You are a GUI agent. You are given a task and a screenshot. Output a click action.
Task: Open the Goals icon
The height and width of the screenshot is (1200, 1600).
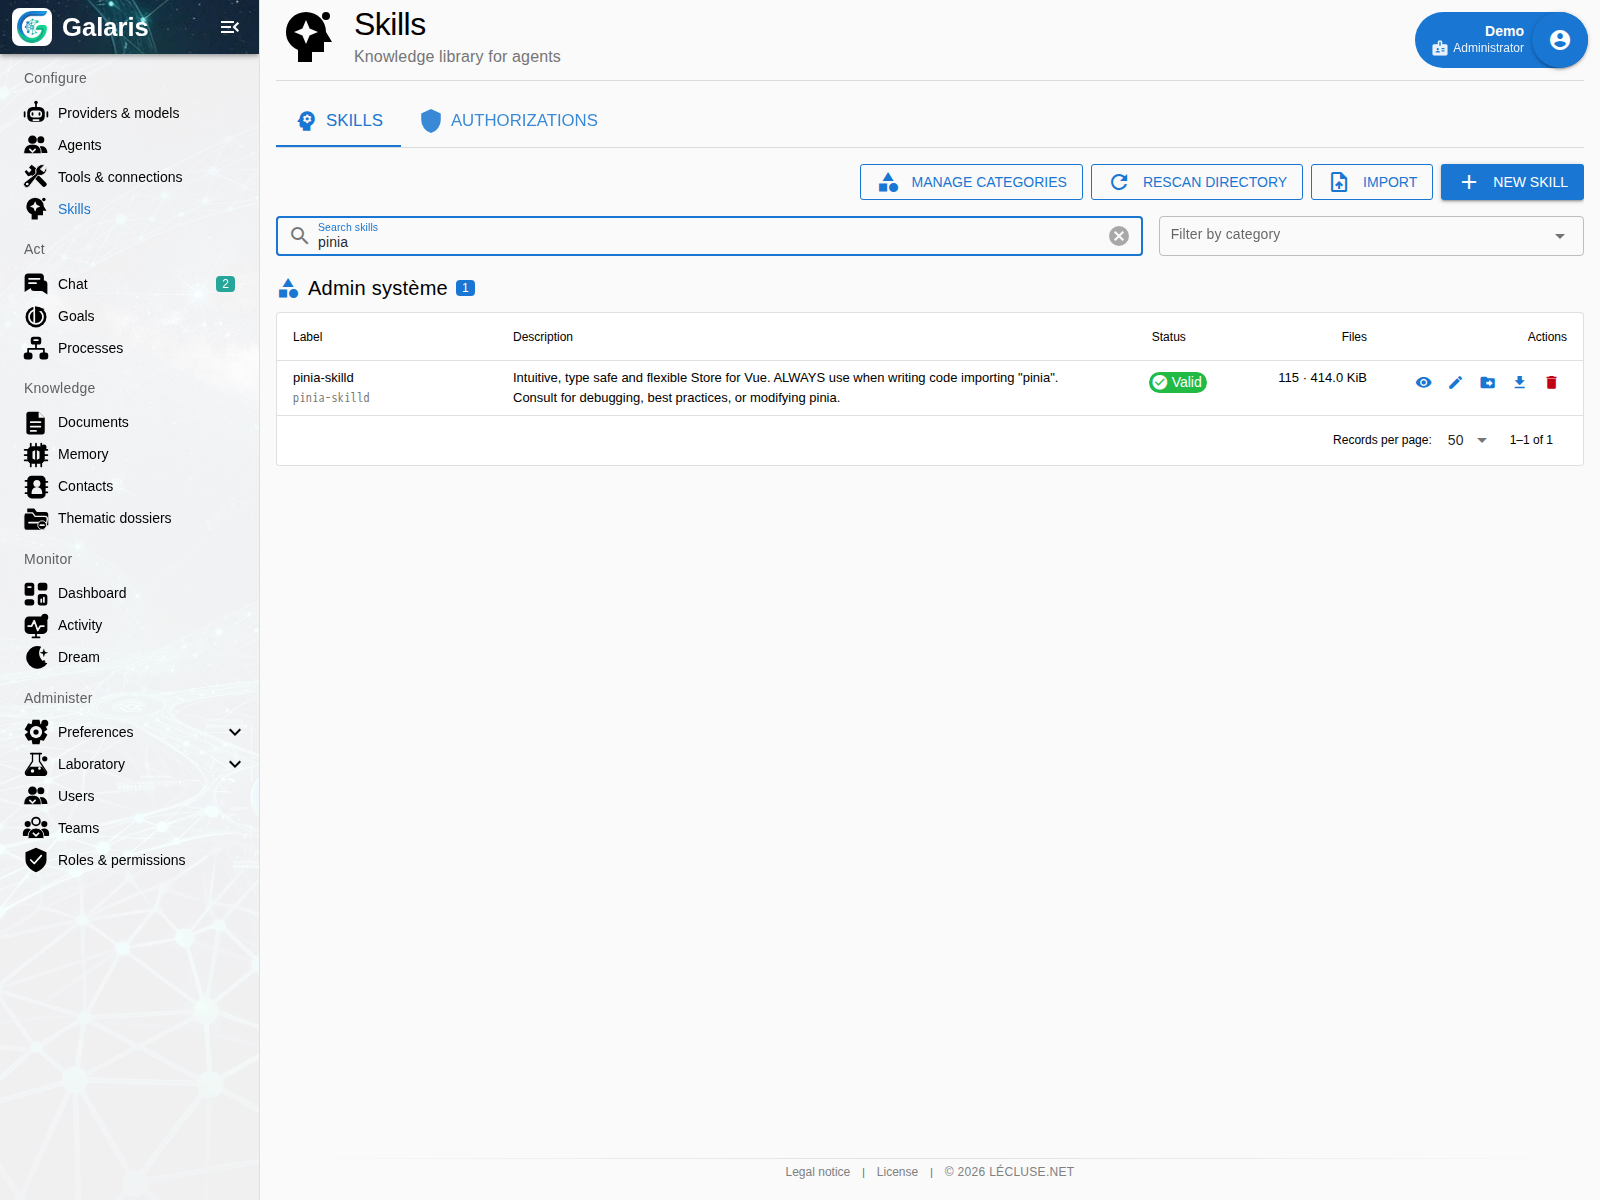(36, 316)
